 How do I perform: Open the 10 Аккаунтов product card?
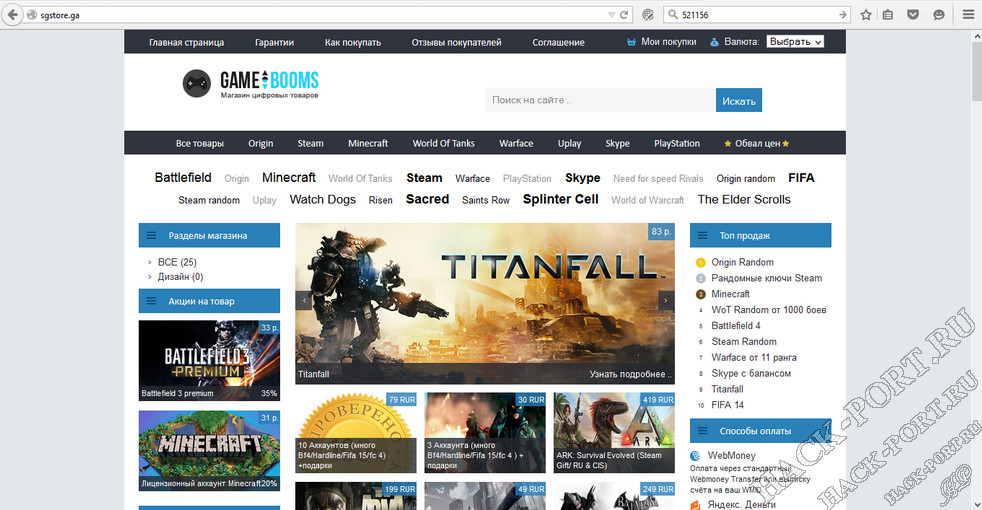[356, 432]
